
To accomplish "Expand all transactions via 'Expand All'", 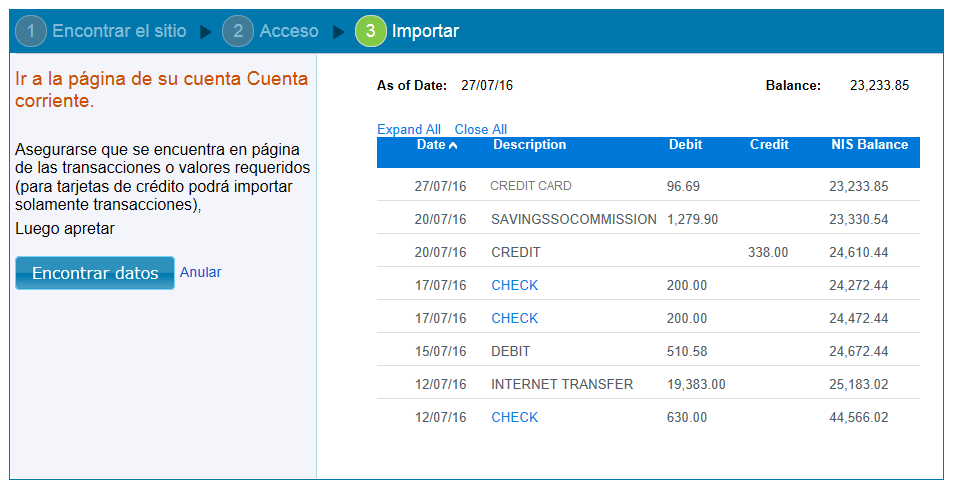I will coord(408,129).
